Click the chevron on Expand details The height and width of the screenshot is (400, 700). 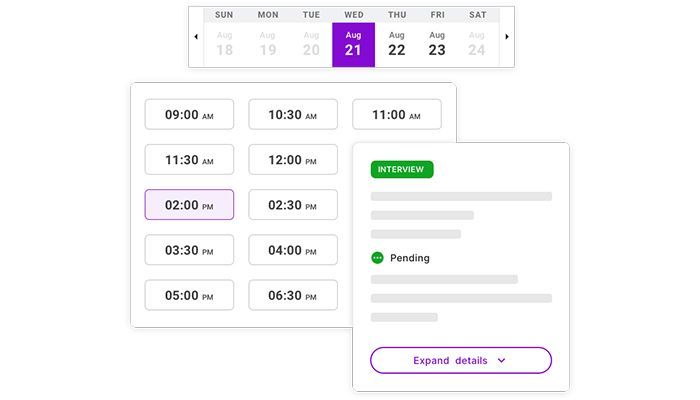pyautogui.click(x=502, y=360)
